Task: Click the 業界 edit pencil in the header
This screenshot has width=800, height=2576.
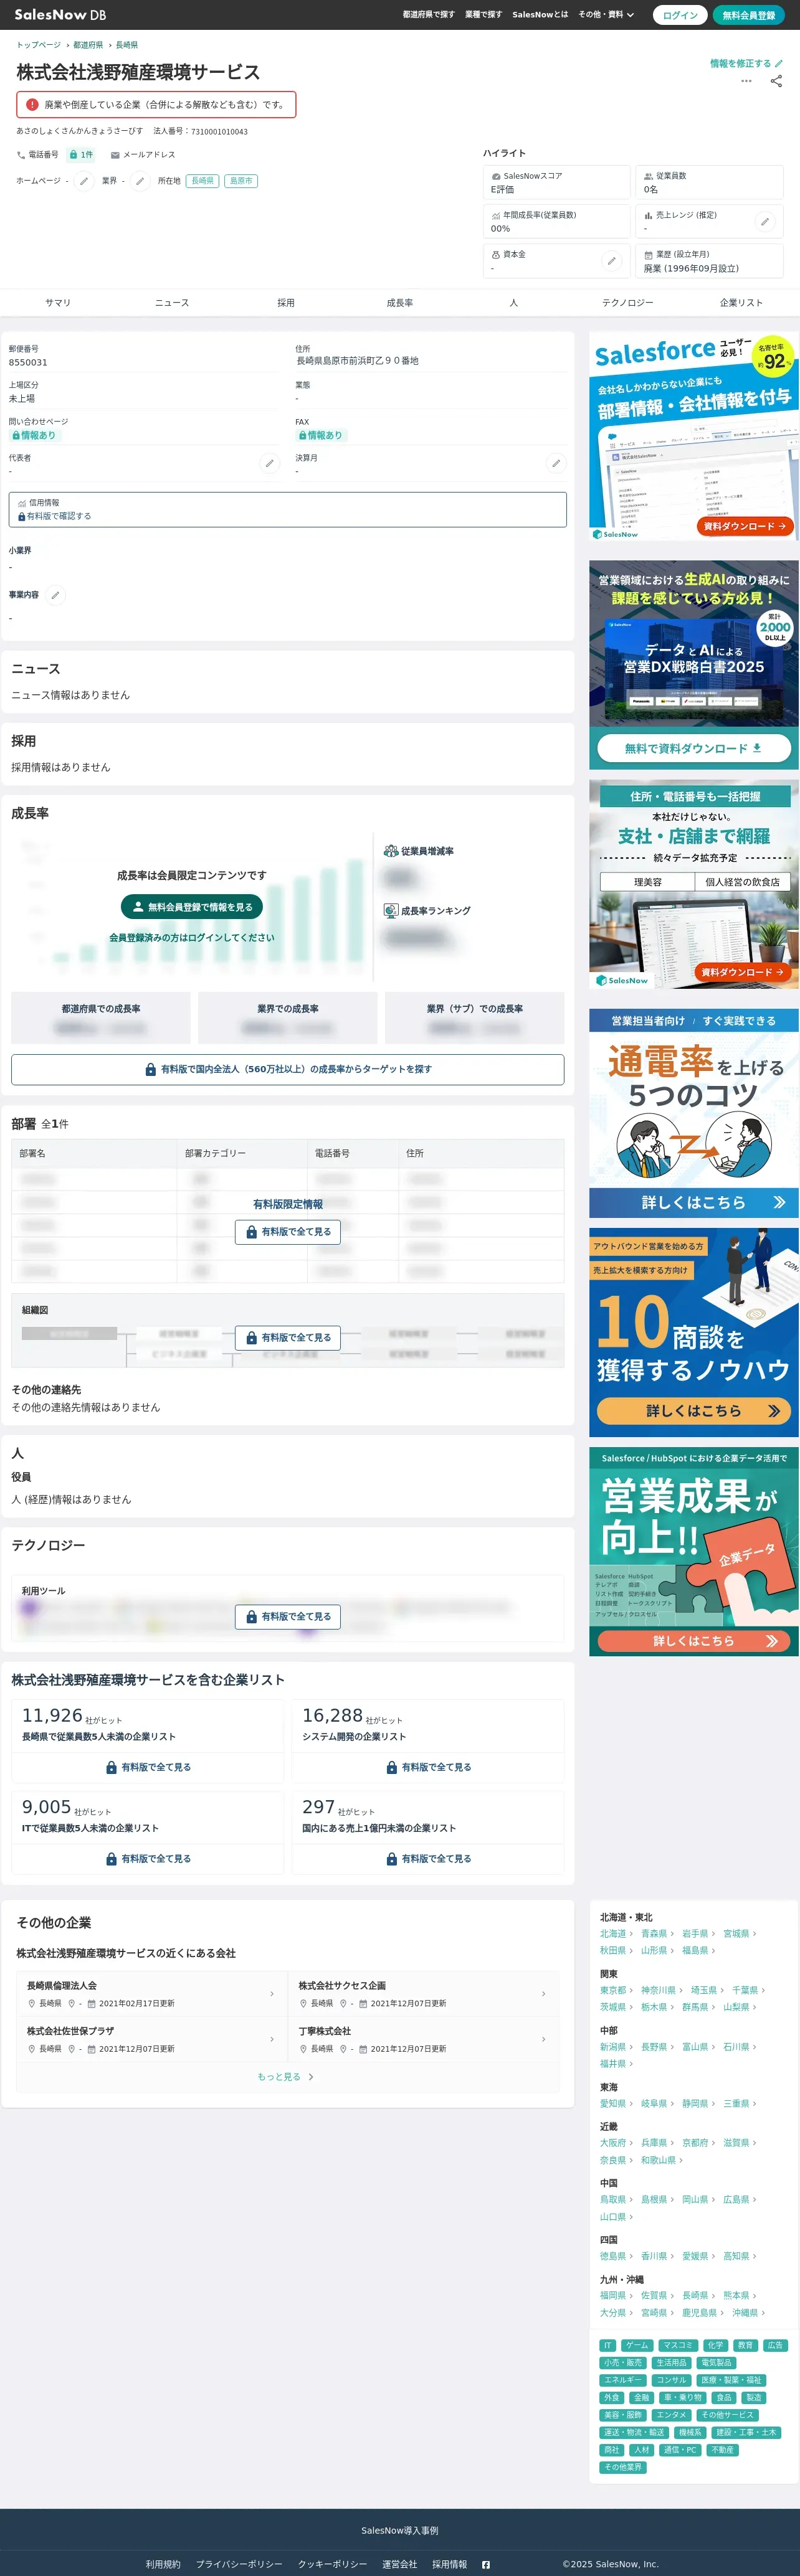Action: pyautogui.click(x=140, y=181)
